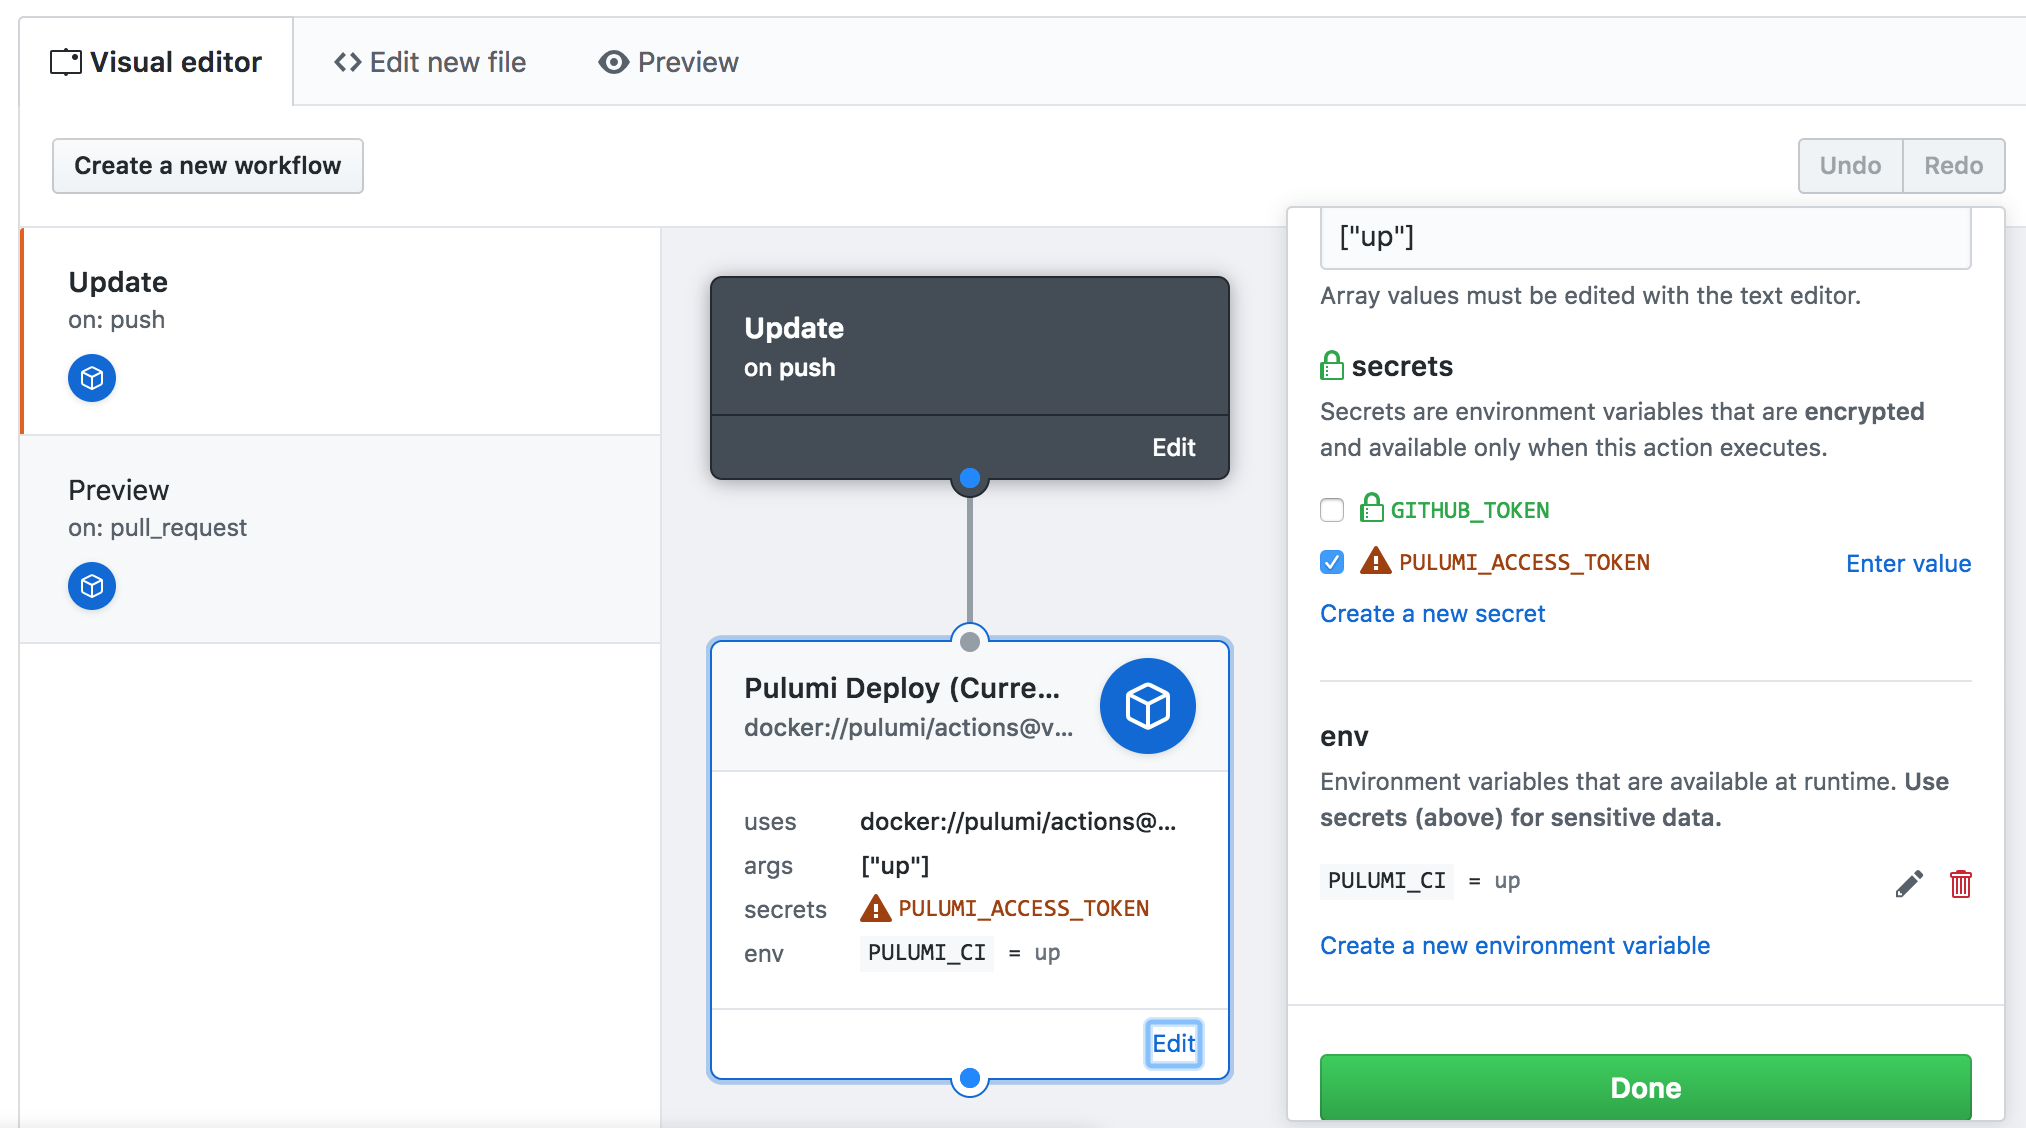
Task: Open the Preview tab
Action: tap(668, 62)
